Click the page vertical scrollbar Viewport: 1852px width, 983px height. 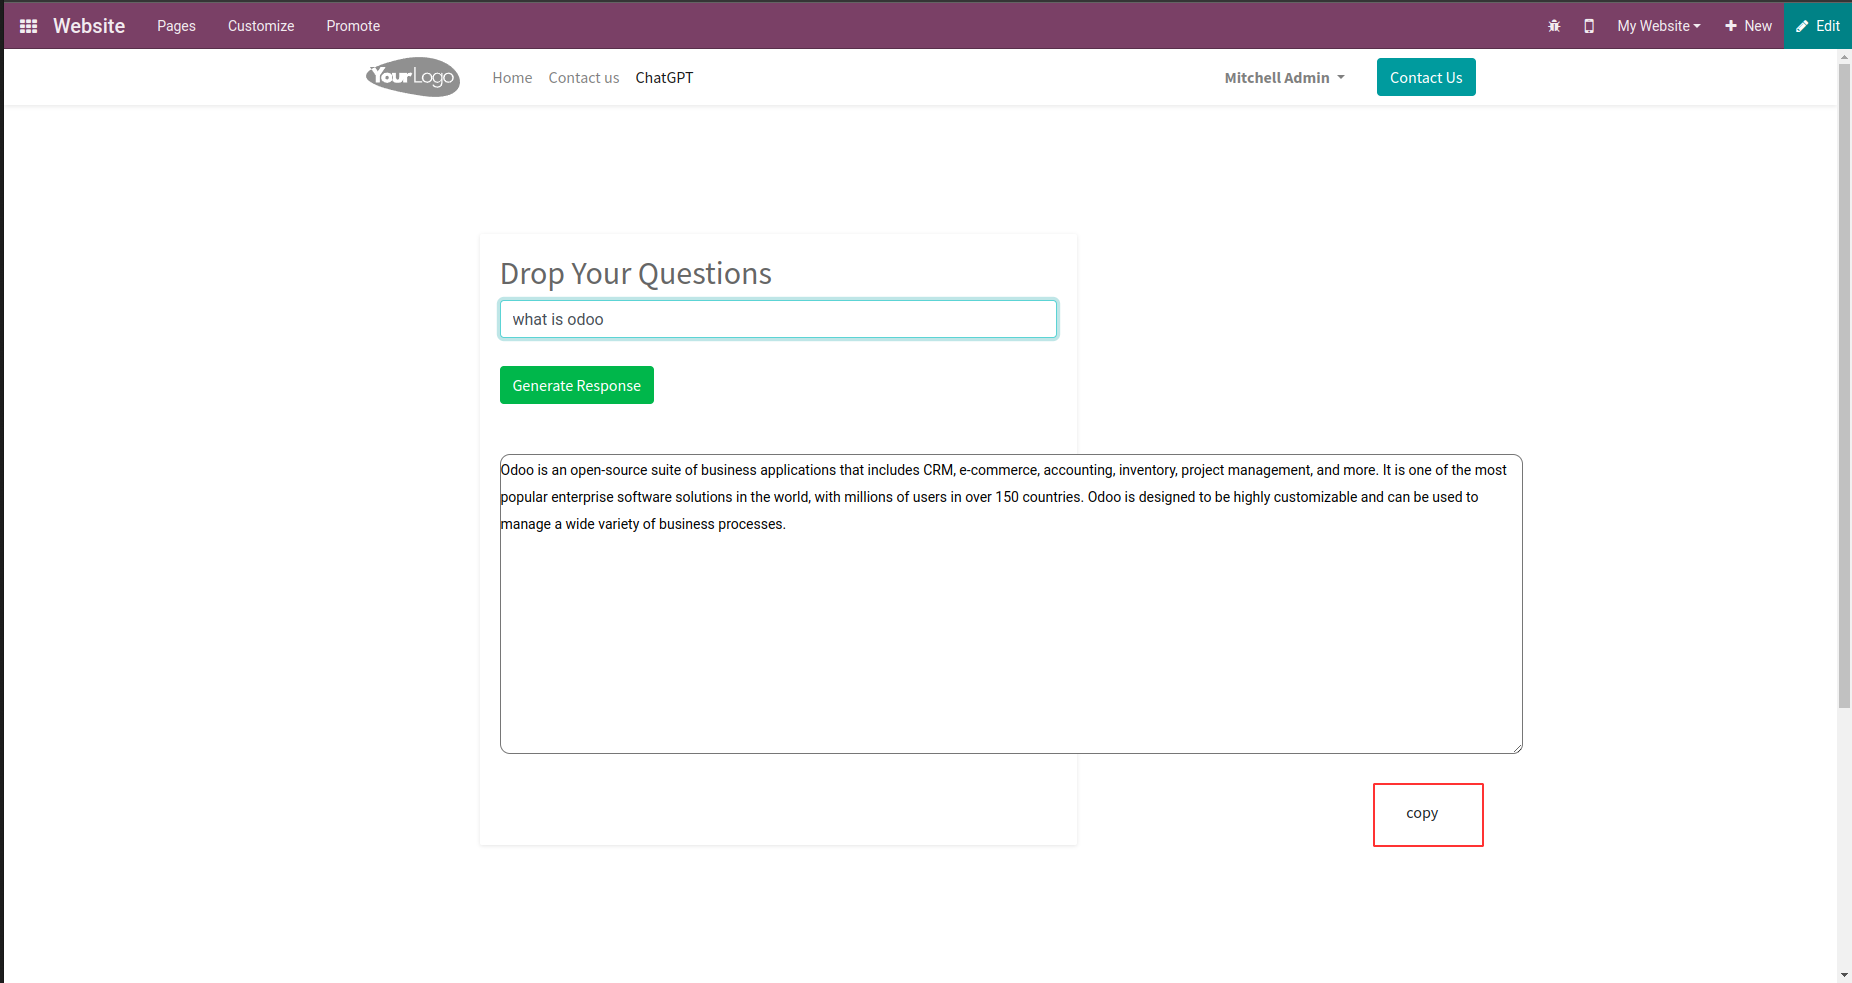coord(1845,385)
